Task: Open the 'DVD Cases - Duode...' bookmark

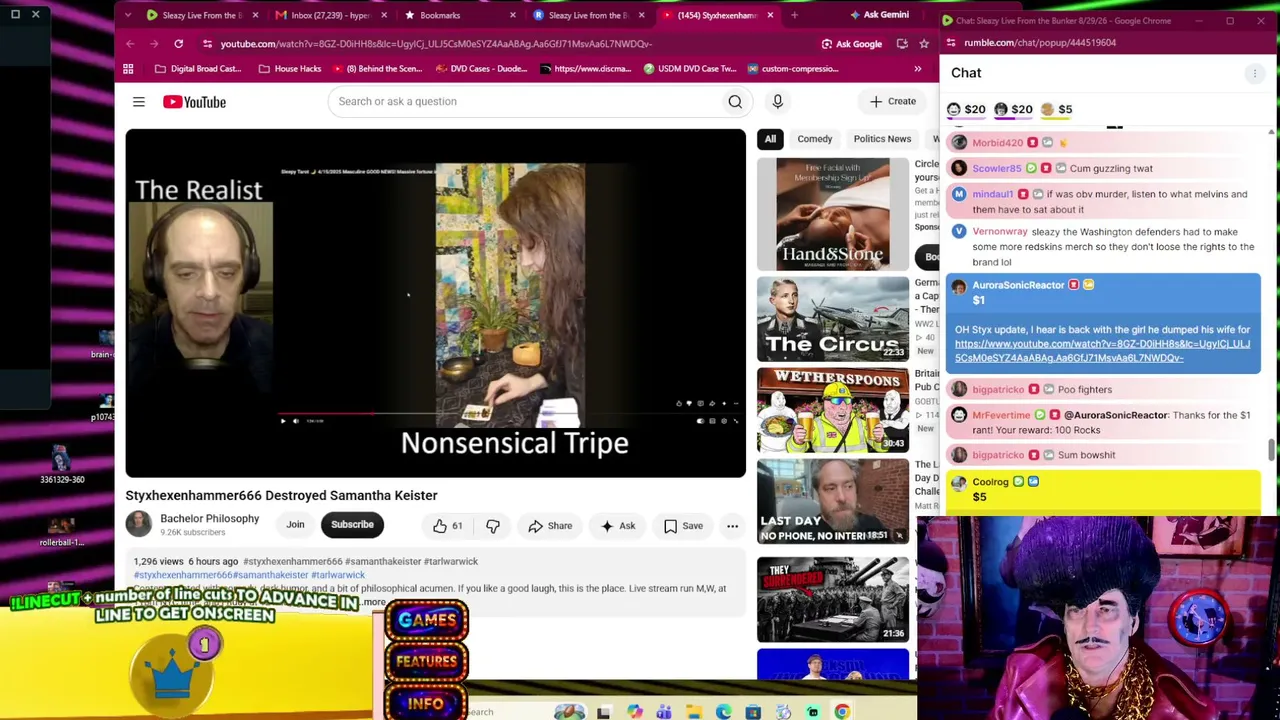Action: (x=482, y=69)
